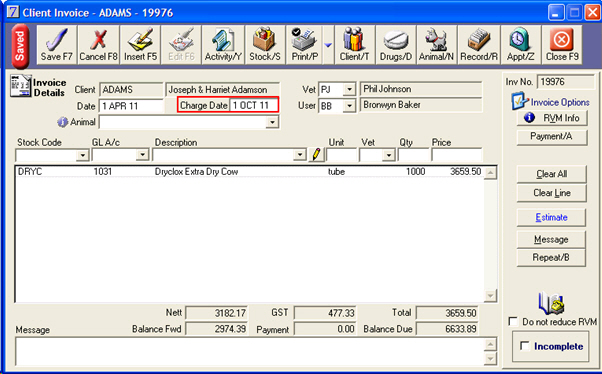The image size is (602, 374).
Task: Click the Clear All button
Action: coord(551,174)
